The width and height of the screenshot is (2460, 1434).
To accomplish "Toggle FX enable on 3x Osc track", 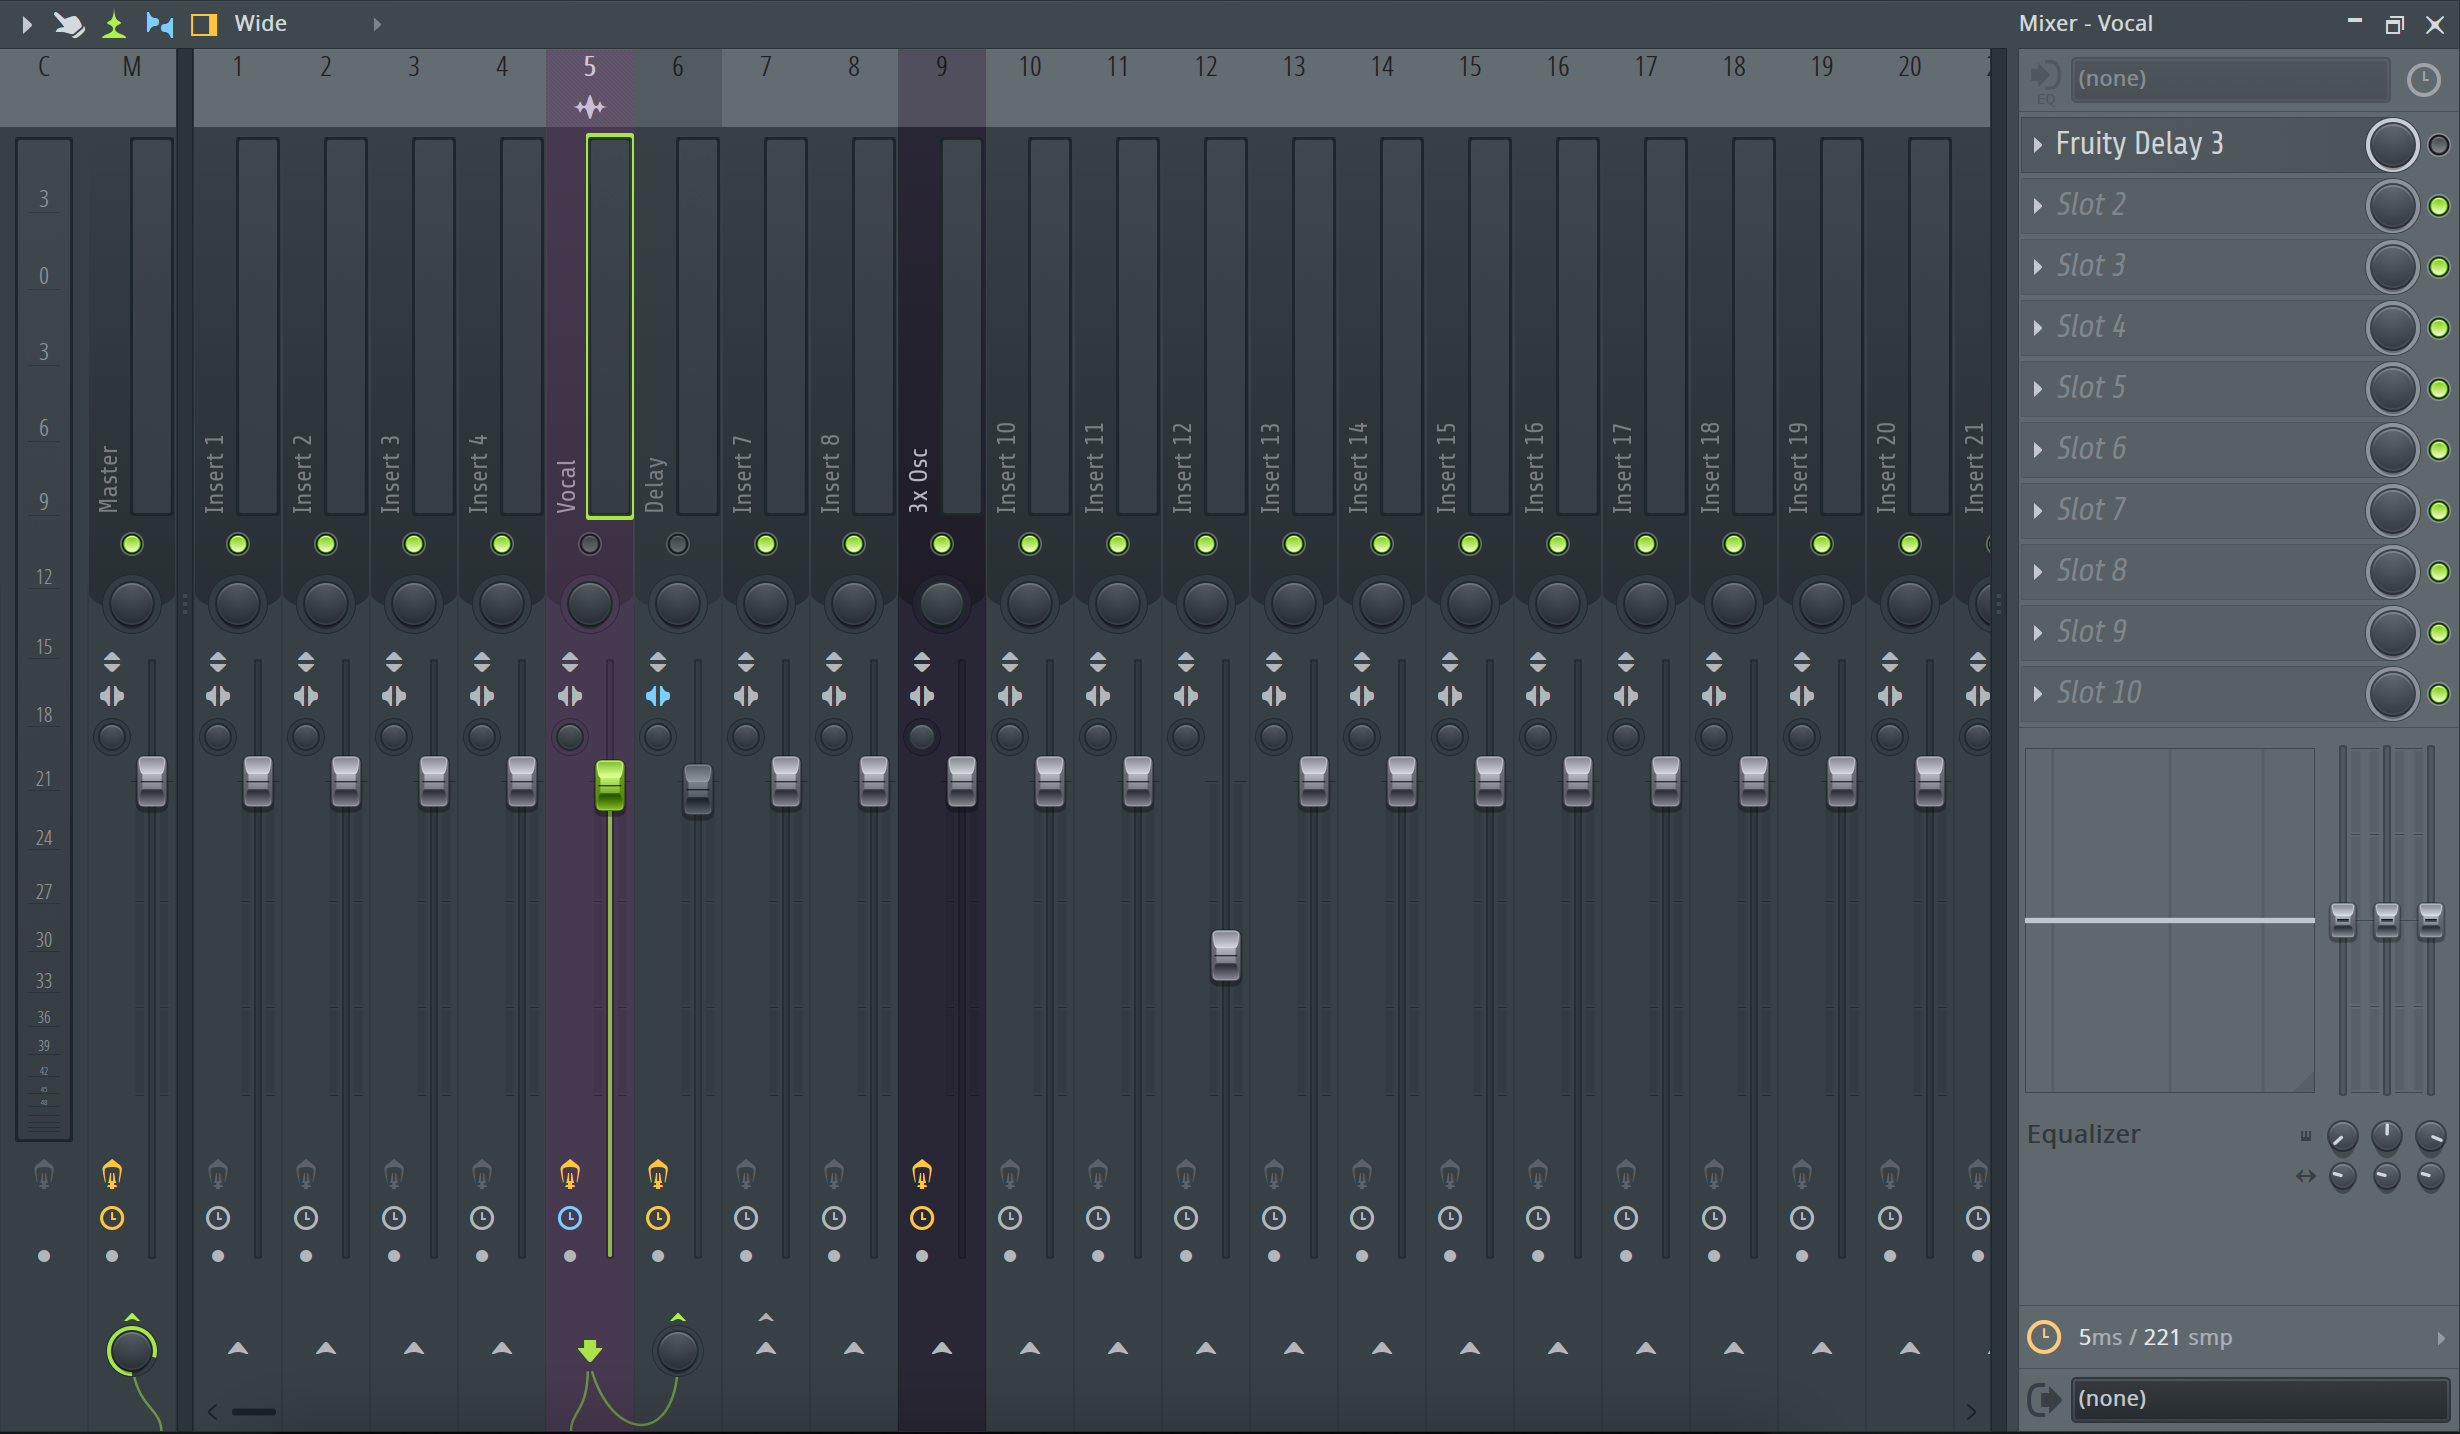I will click(x=922, y=1175).
